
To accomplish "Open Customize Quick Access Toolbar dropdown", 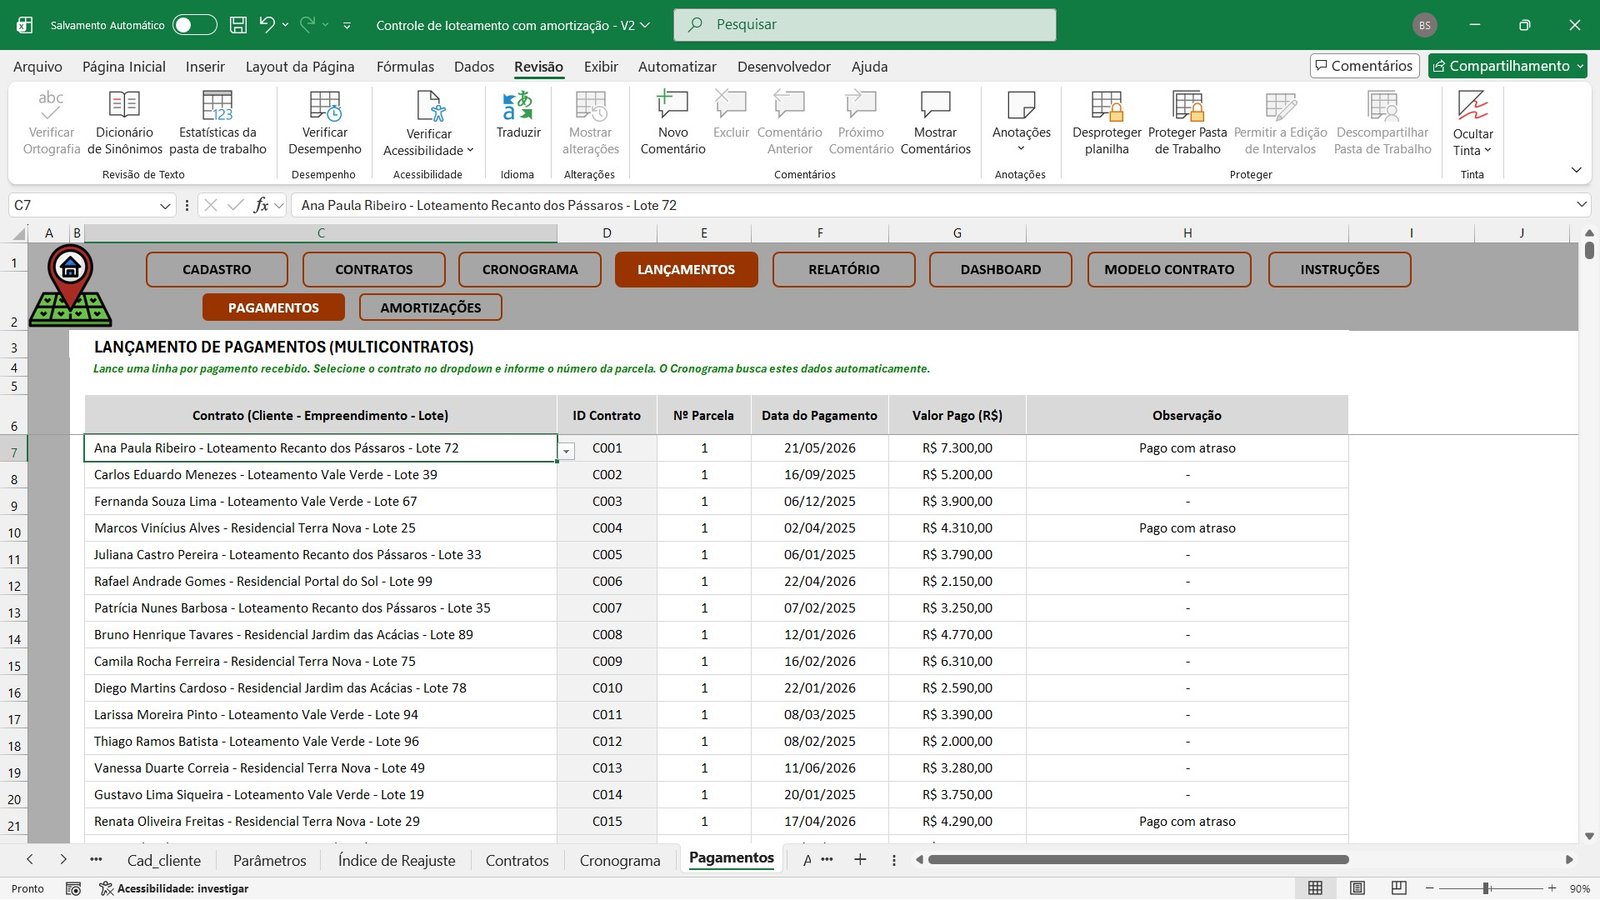I will (x=347, y=25).
